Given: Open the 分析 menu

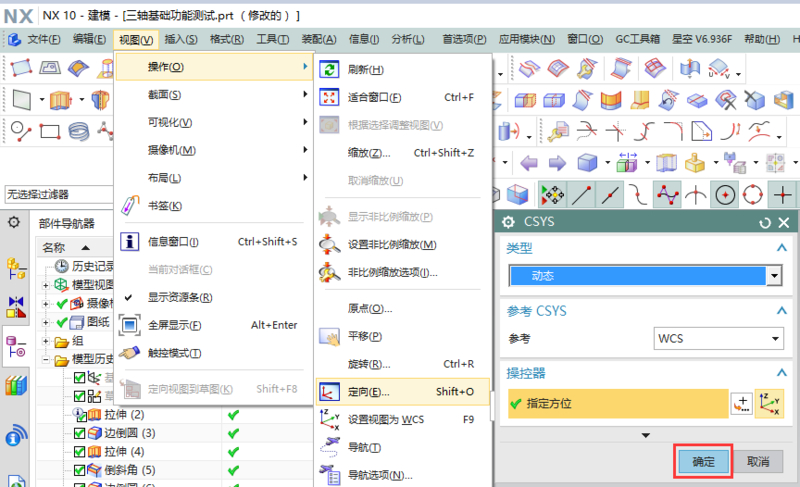Looking at the screenshot, I should [x=408, y=39].
